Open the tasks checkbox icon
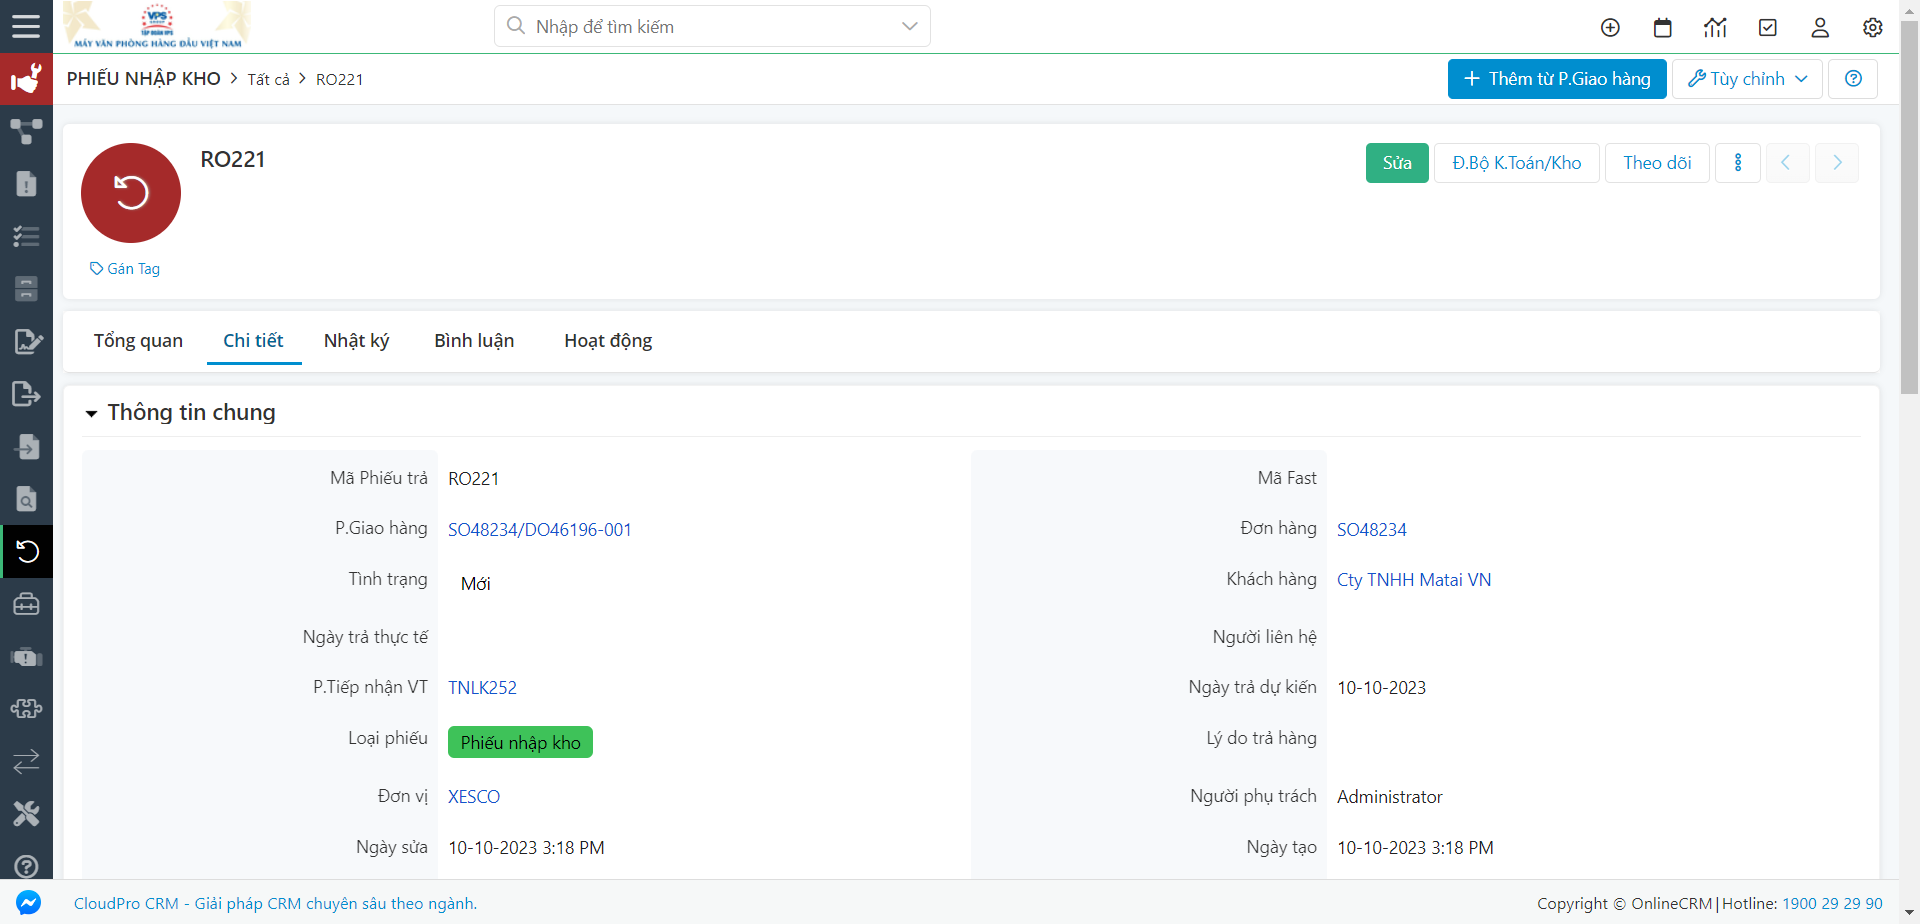This screenshot has width=1920, height=924. (x=1768, y=28)
